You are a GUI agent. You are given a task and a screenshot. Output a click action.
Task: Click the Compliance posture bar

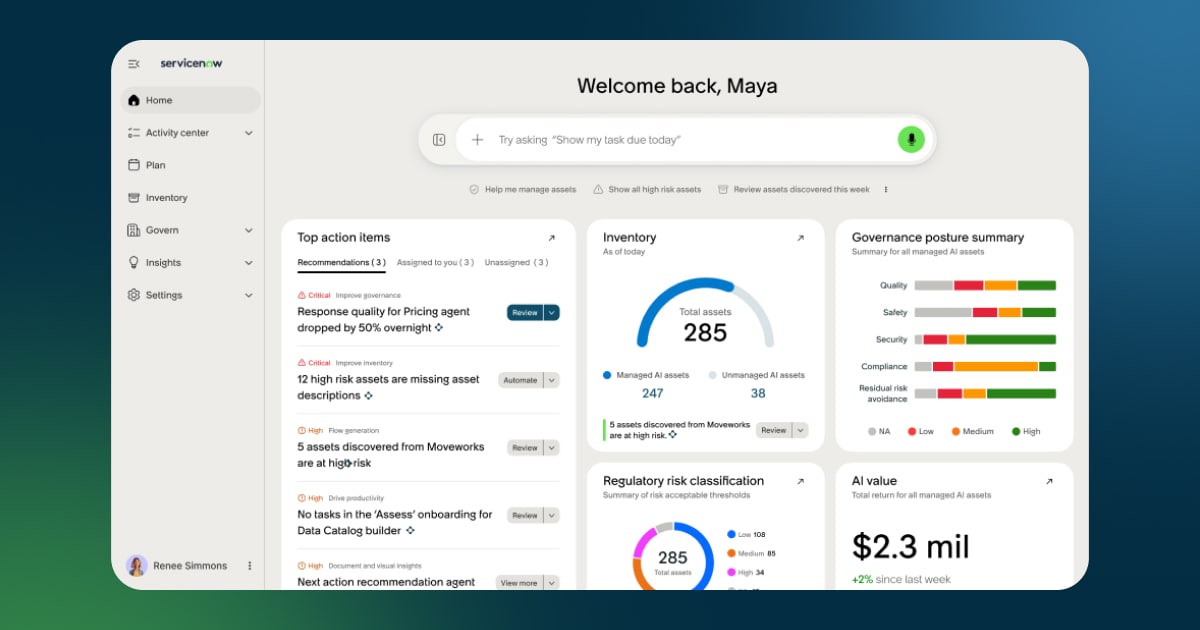pyautogui.click(x=985, y=366)
